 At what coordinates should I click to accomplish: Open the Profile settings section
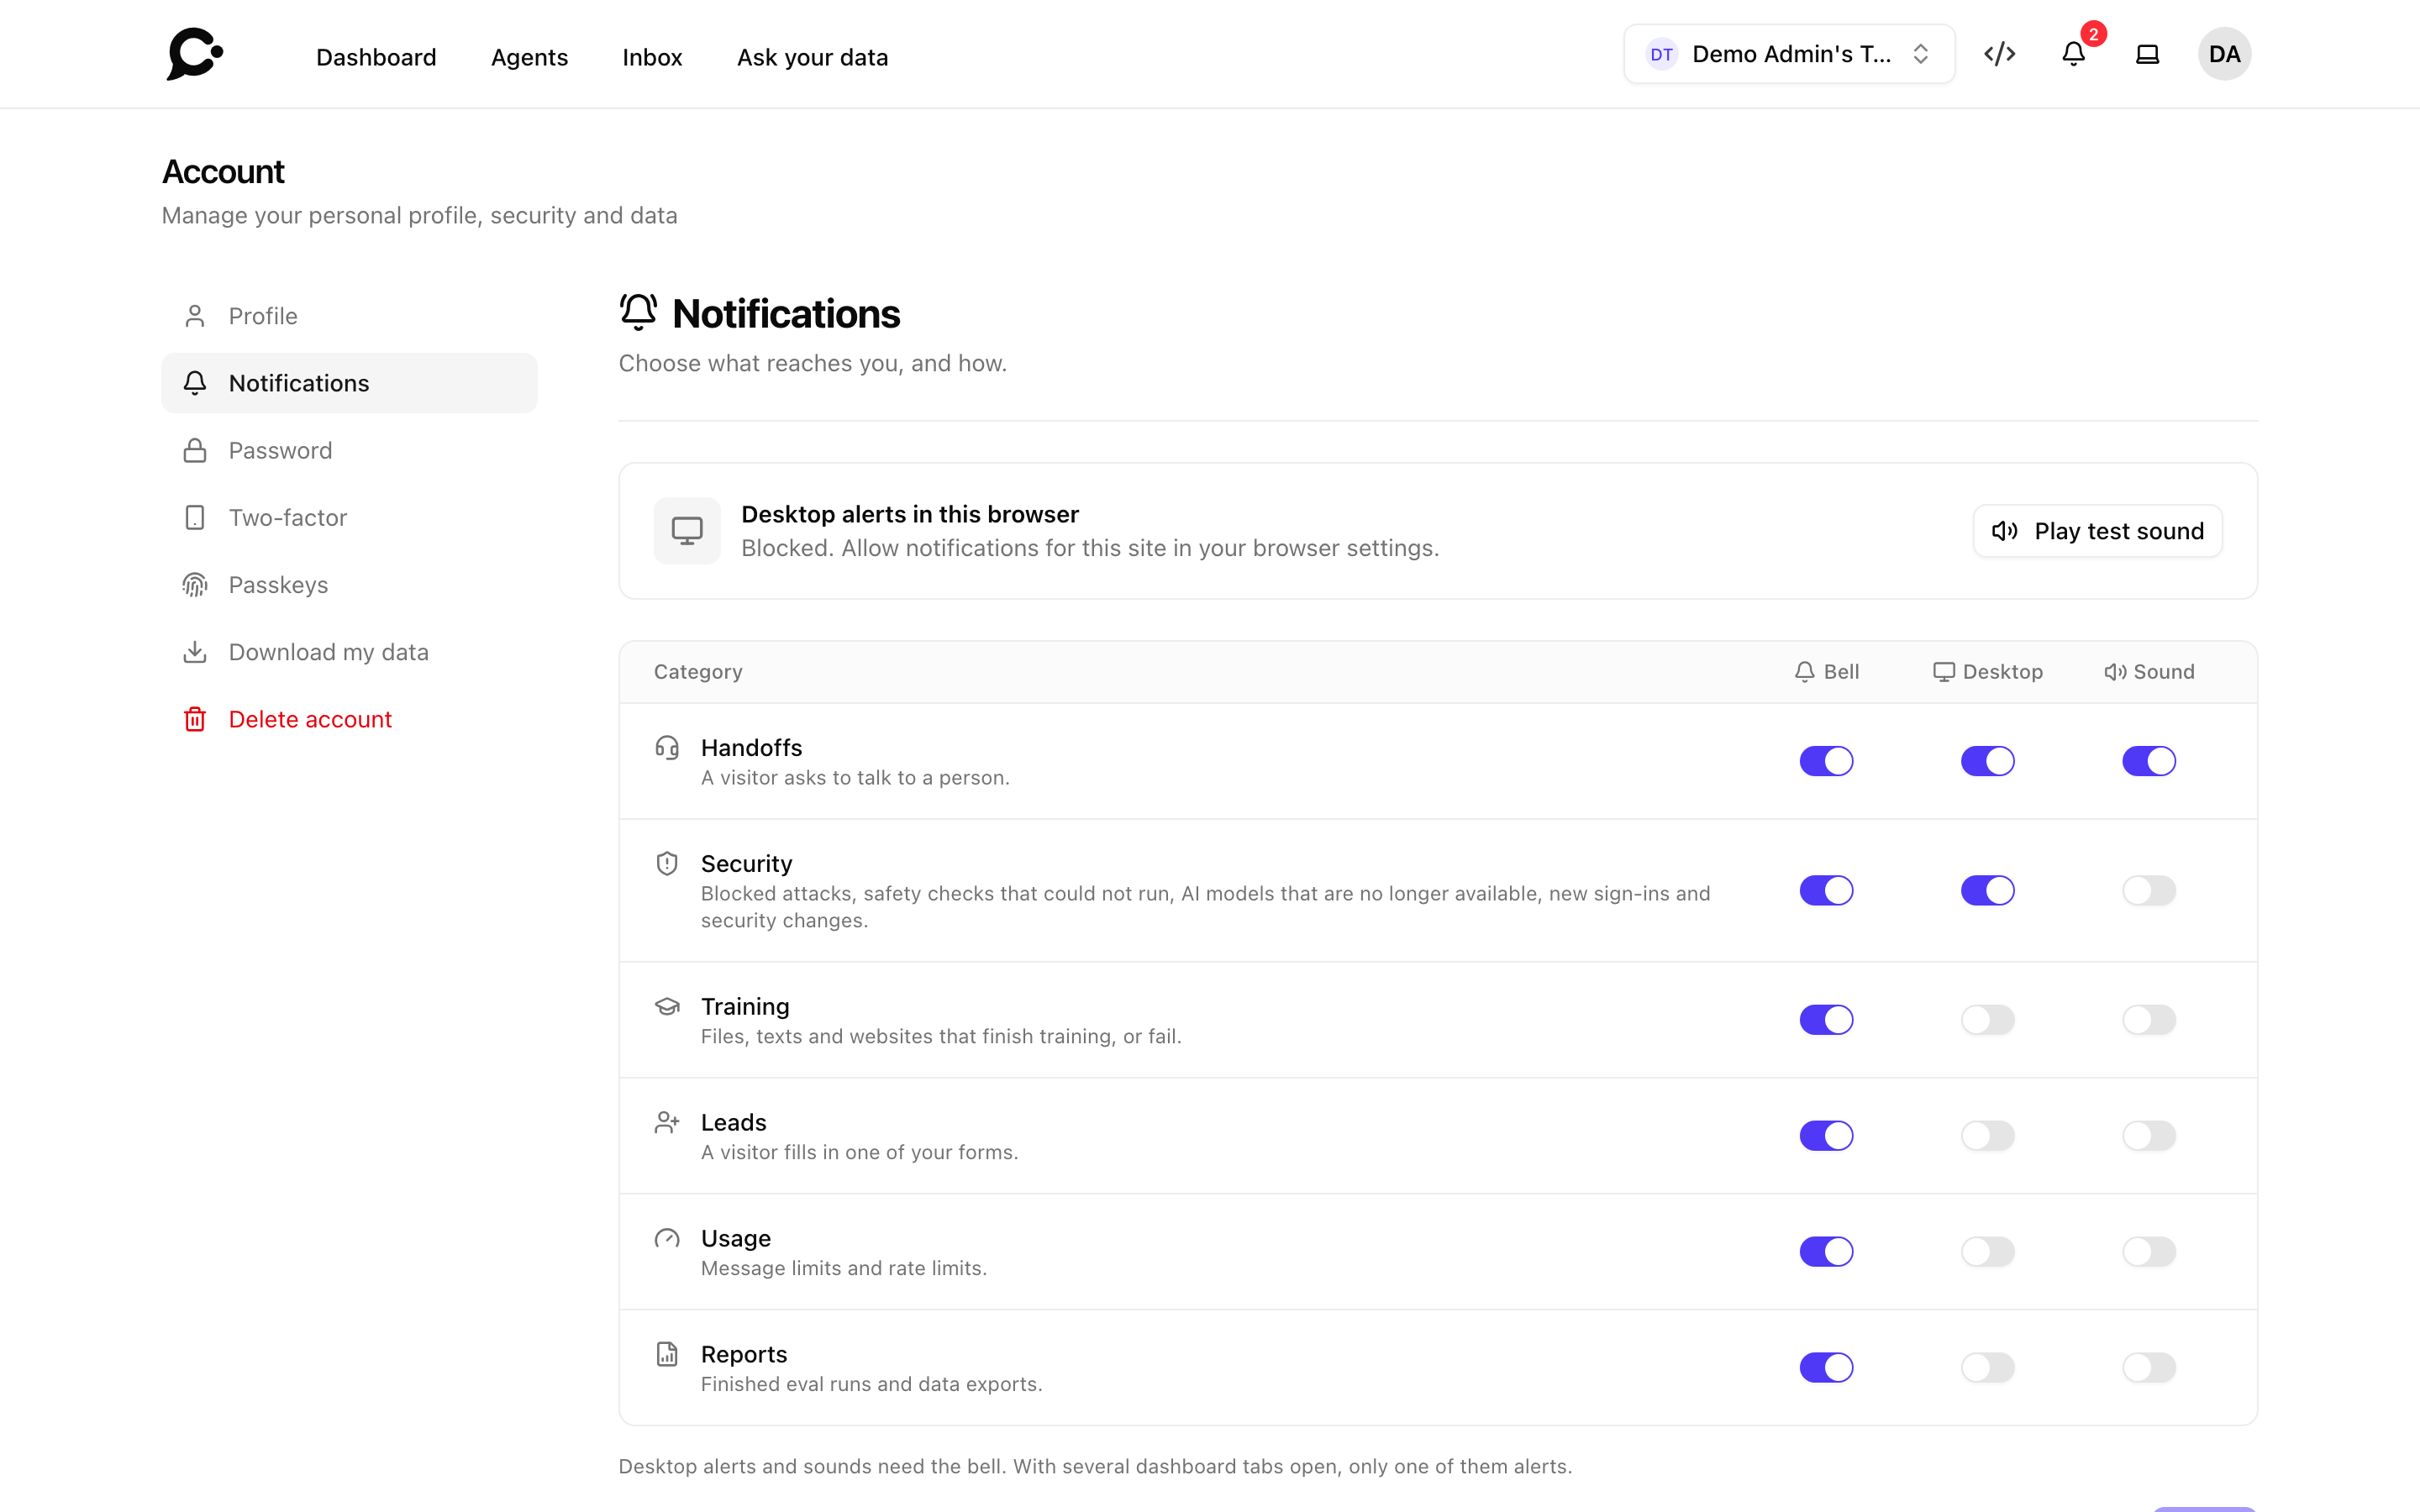tap(349, 316)
